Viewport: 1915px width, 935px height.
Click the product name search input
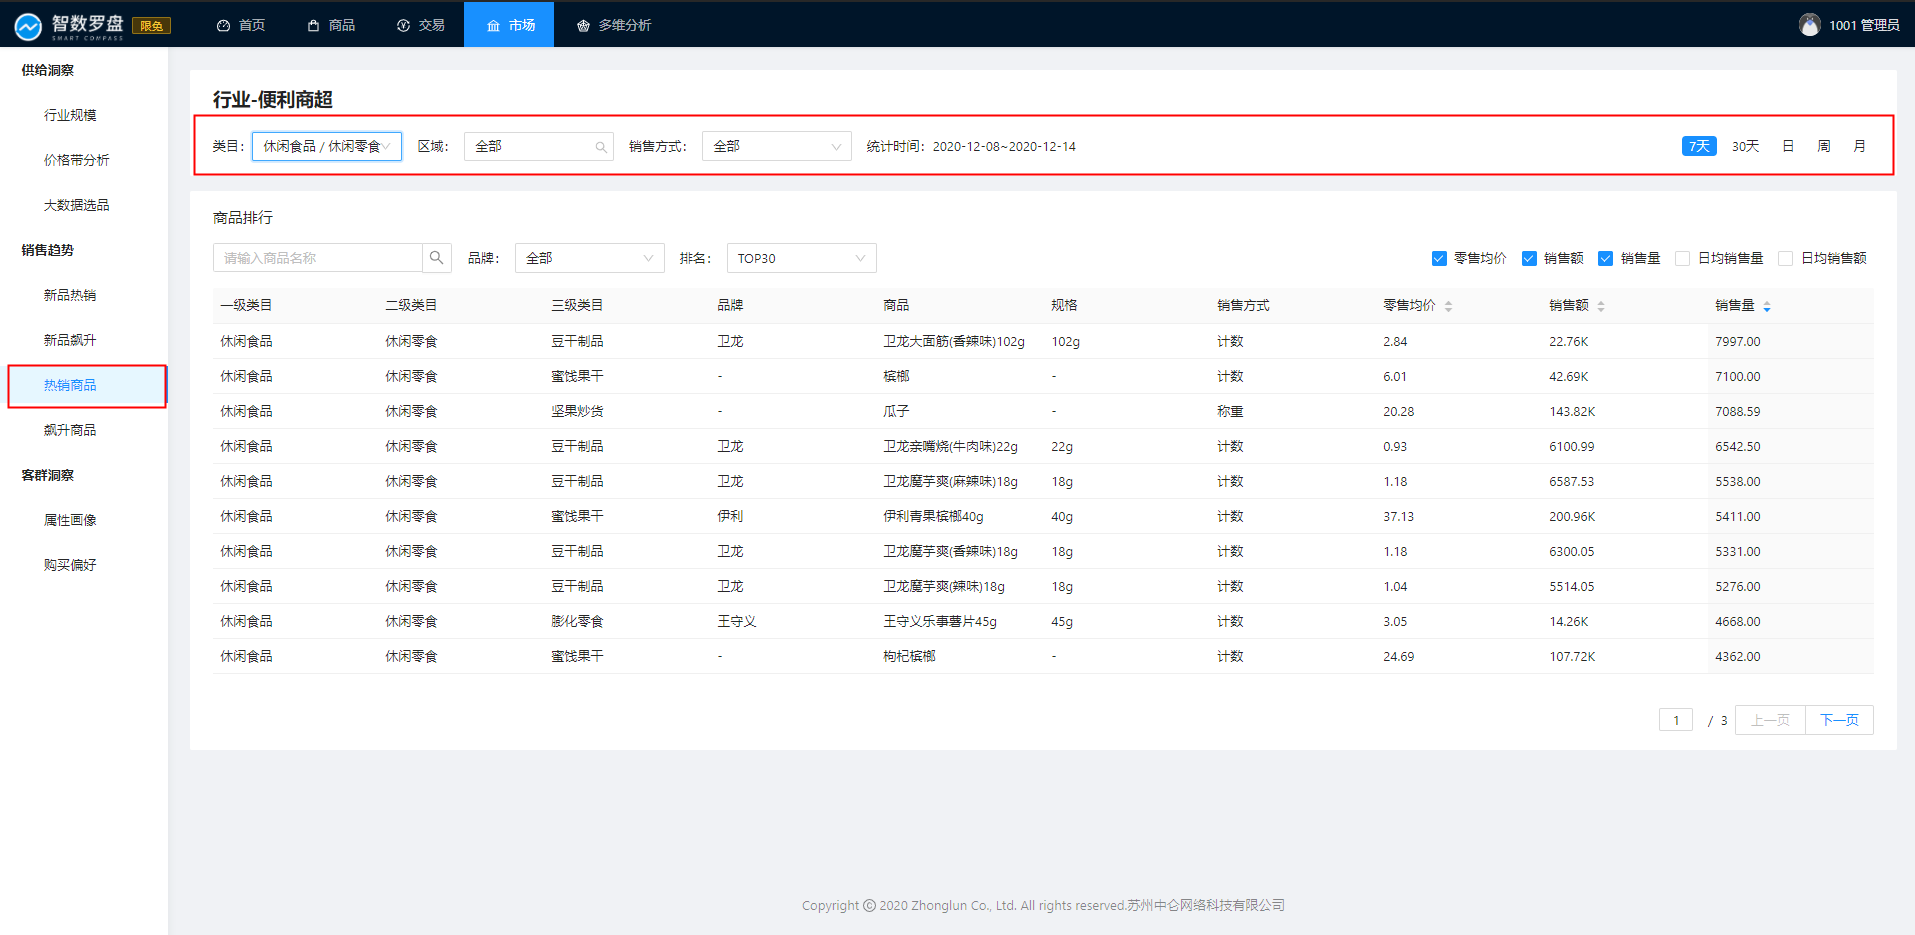317,258
